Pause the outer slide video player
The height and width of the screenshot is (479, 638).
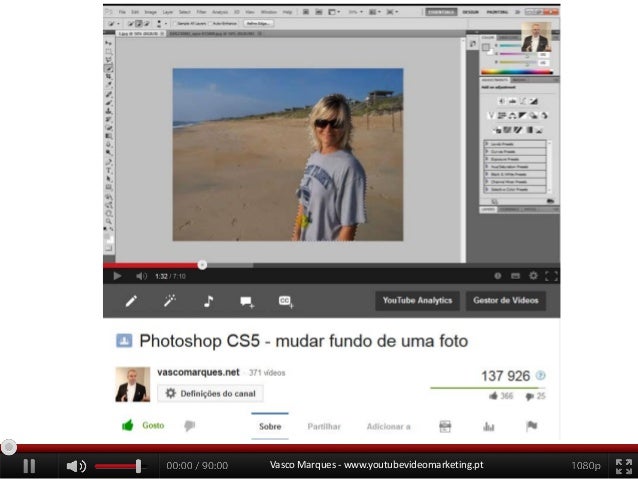click(x=29, y=466)
